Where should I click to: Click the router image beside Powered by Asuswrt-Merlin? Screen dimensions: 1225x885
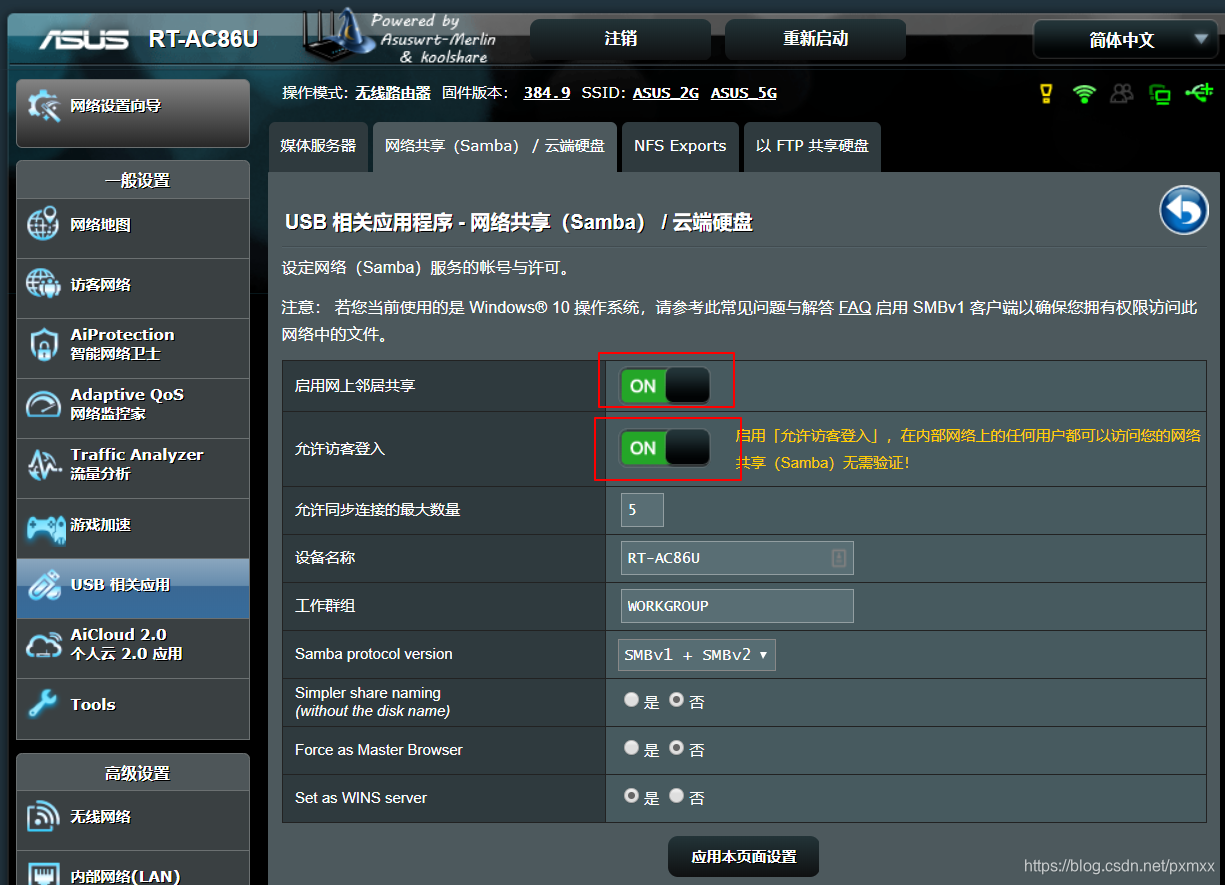click(339, 36)
